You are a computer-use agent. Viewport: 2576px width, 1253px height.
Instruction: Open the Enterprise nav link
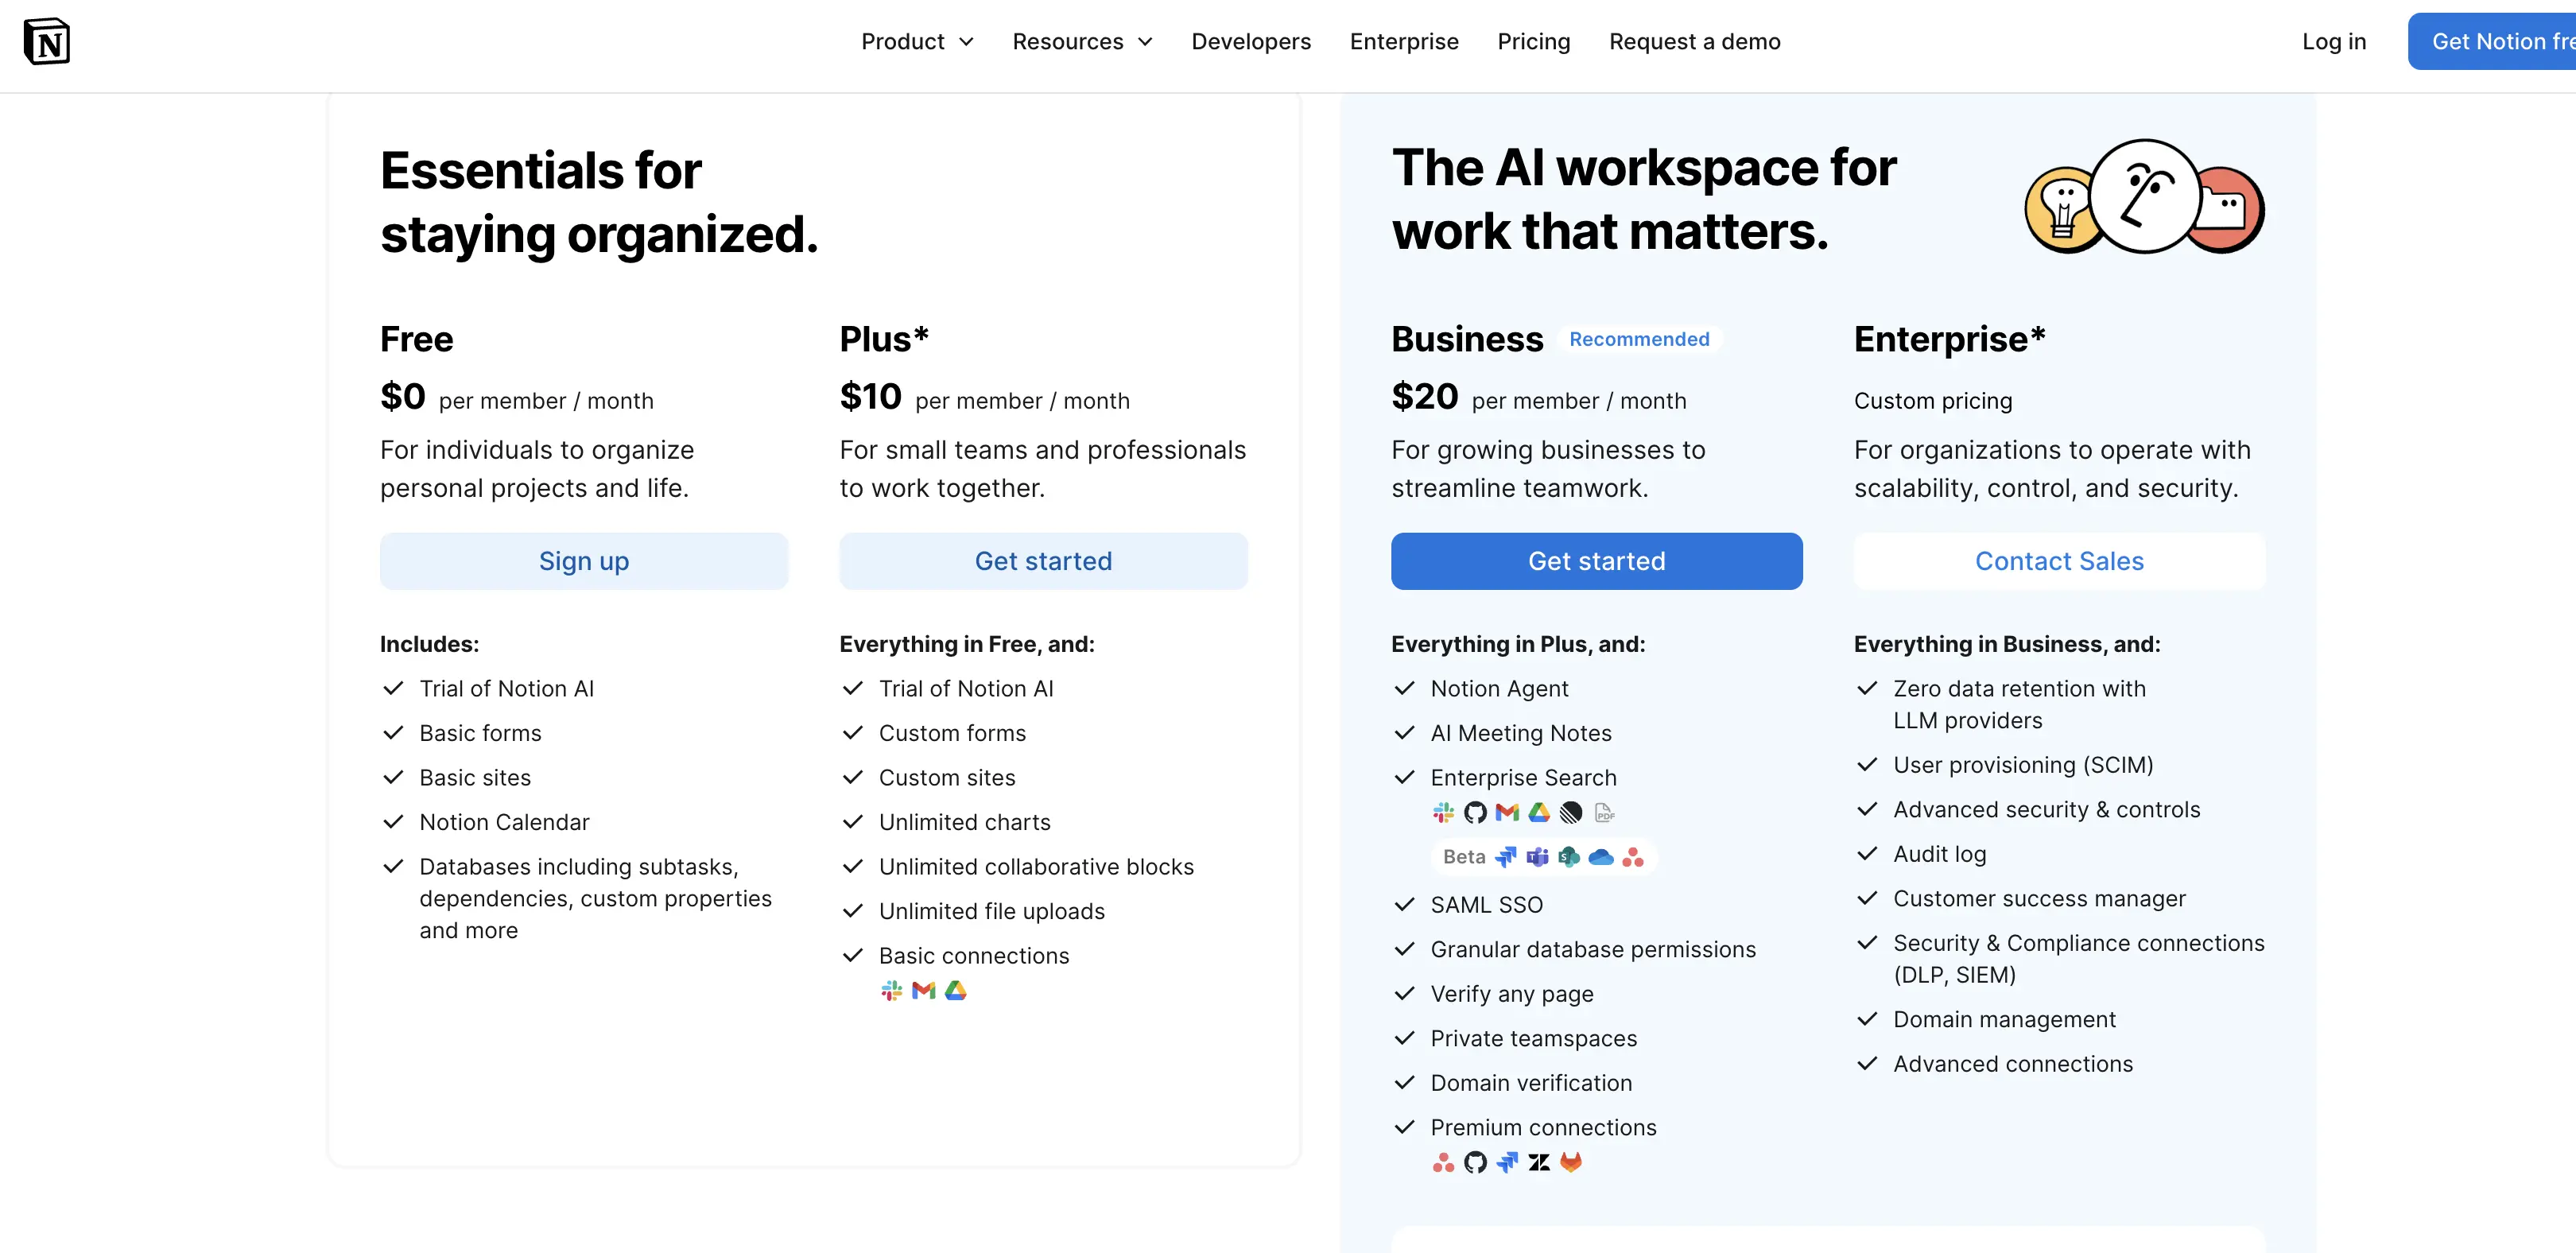pos(1404,41)
